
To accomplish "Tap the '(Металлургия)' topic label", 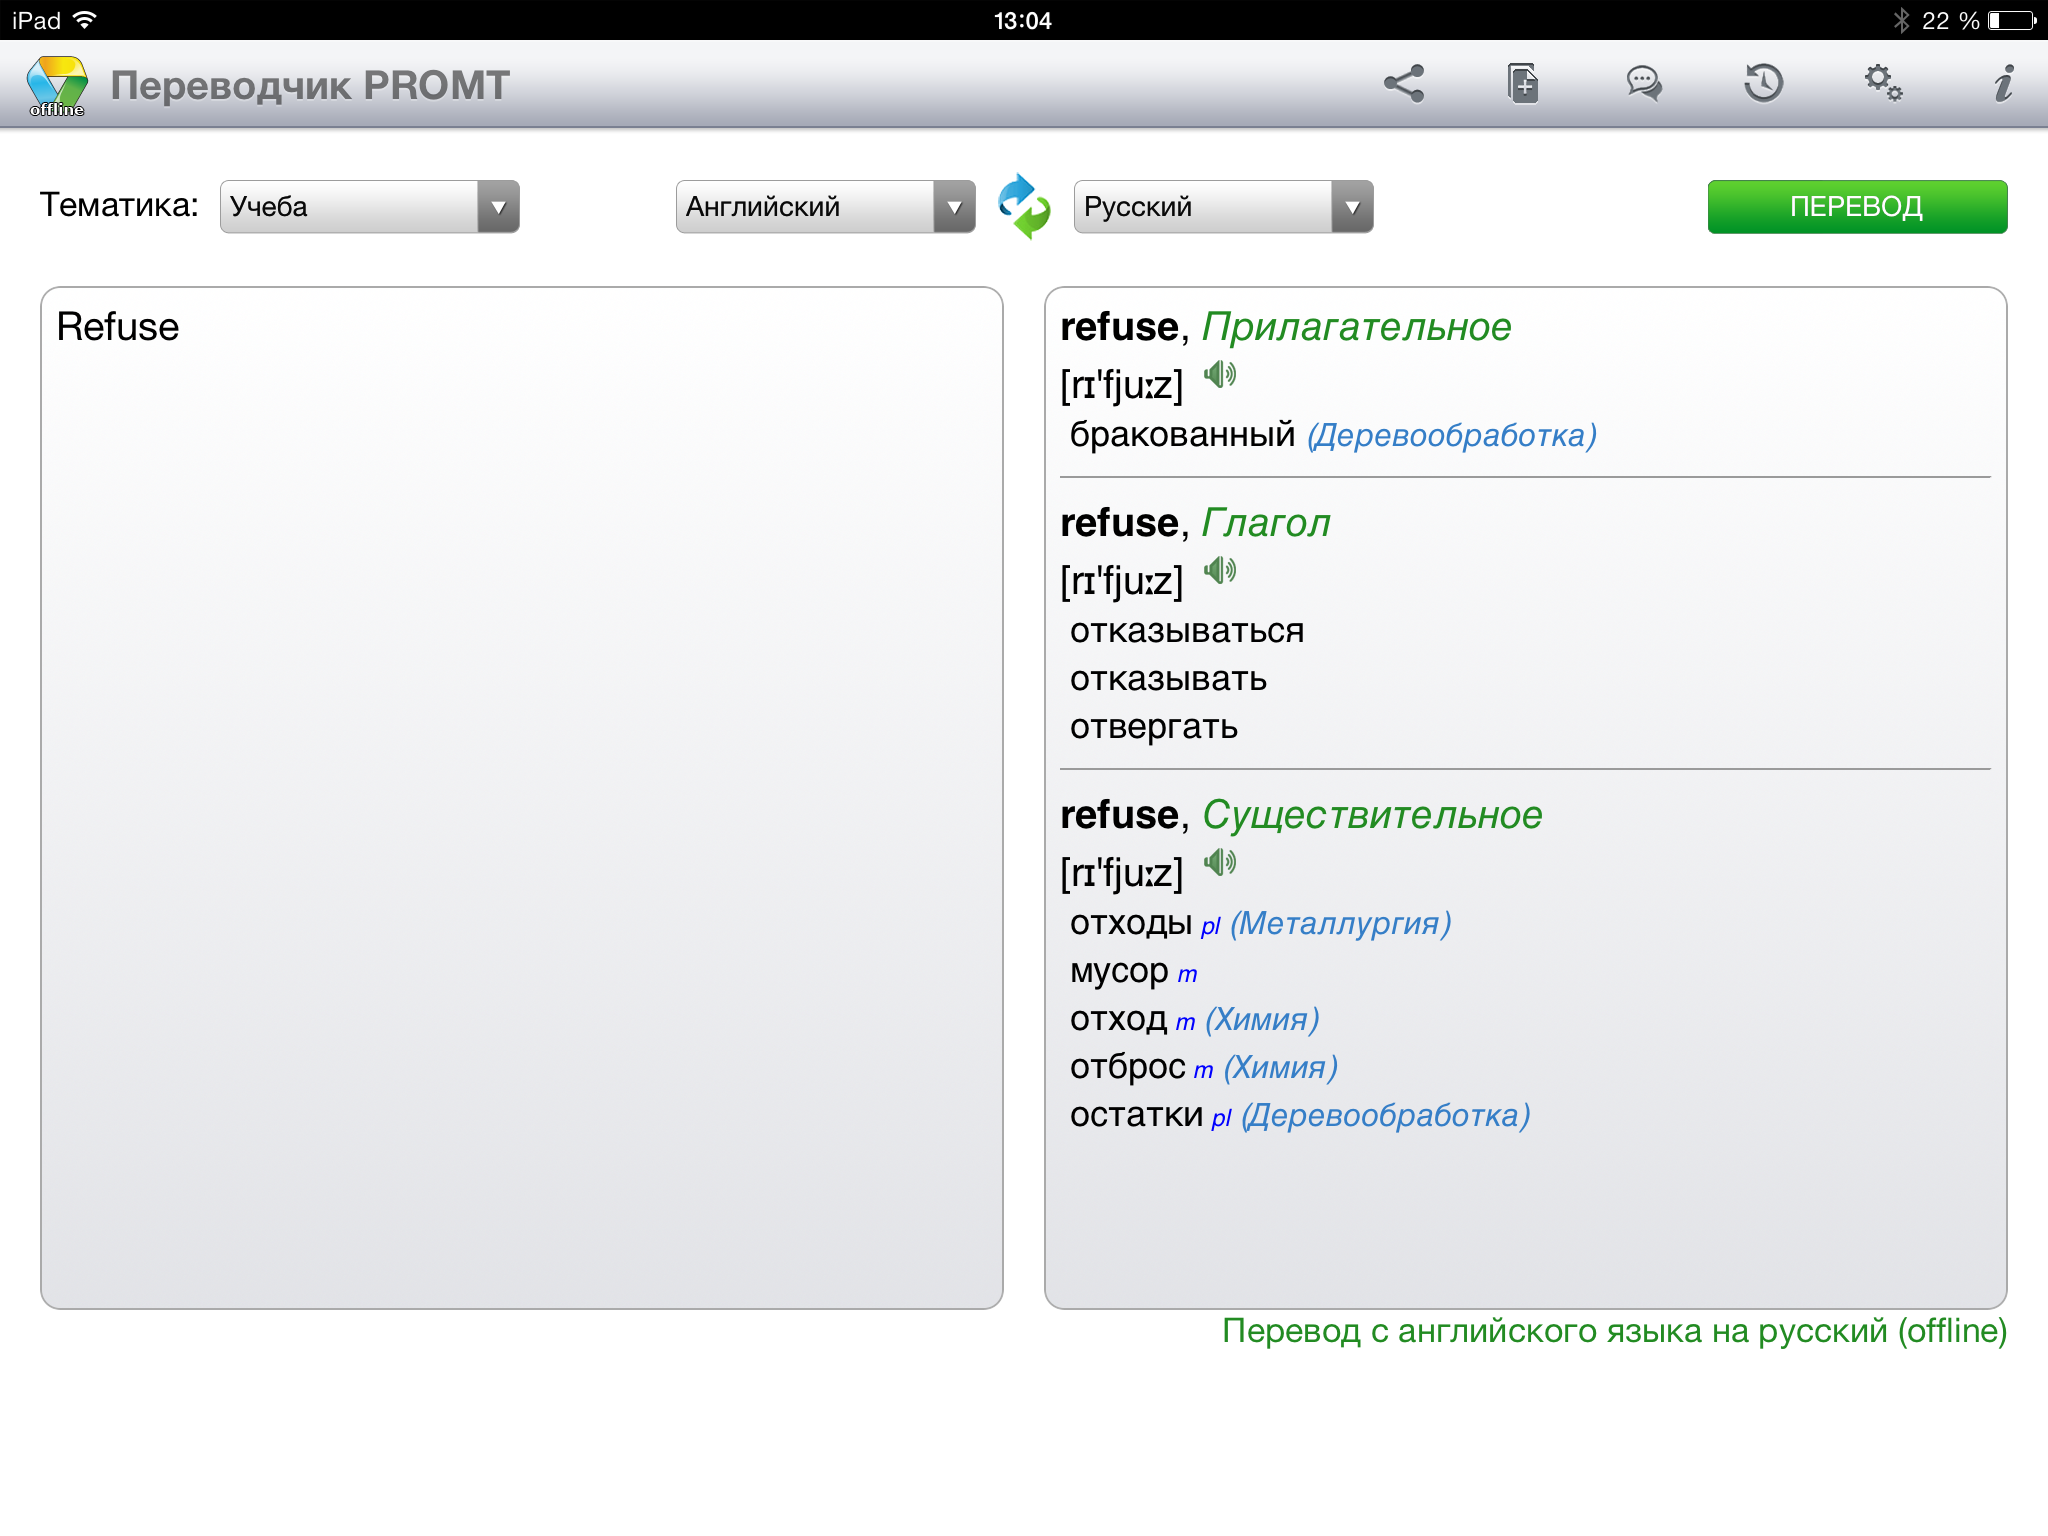I will (1340, 923).
